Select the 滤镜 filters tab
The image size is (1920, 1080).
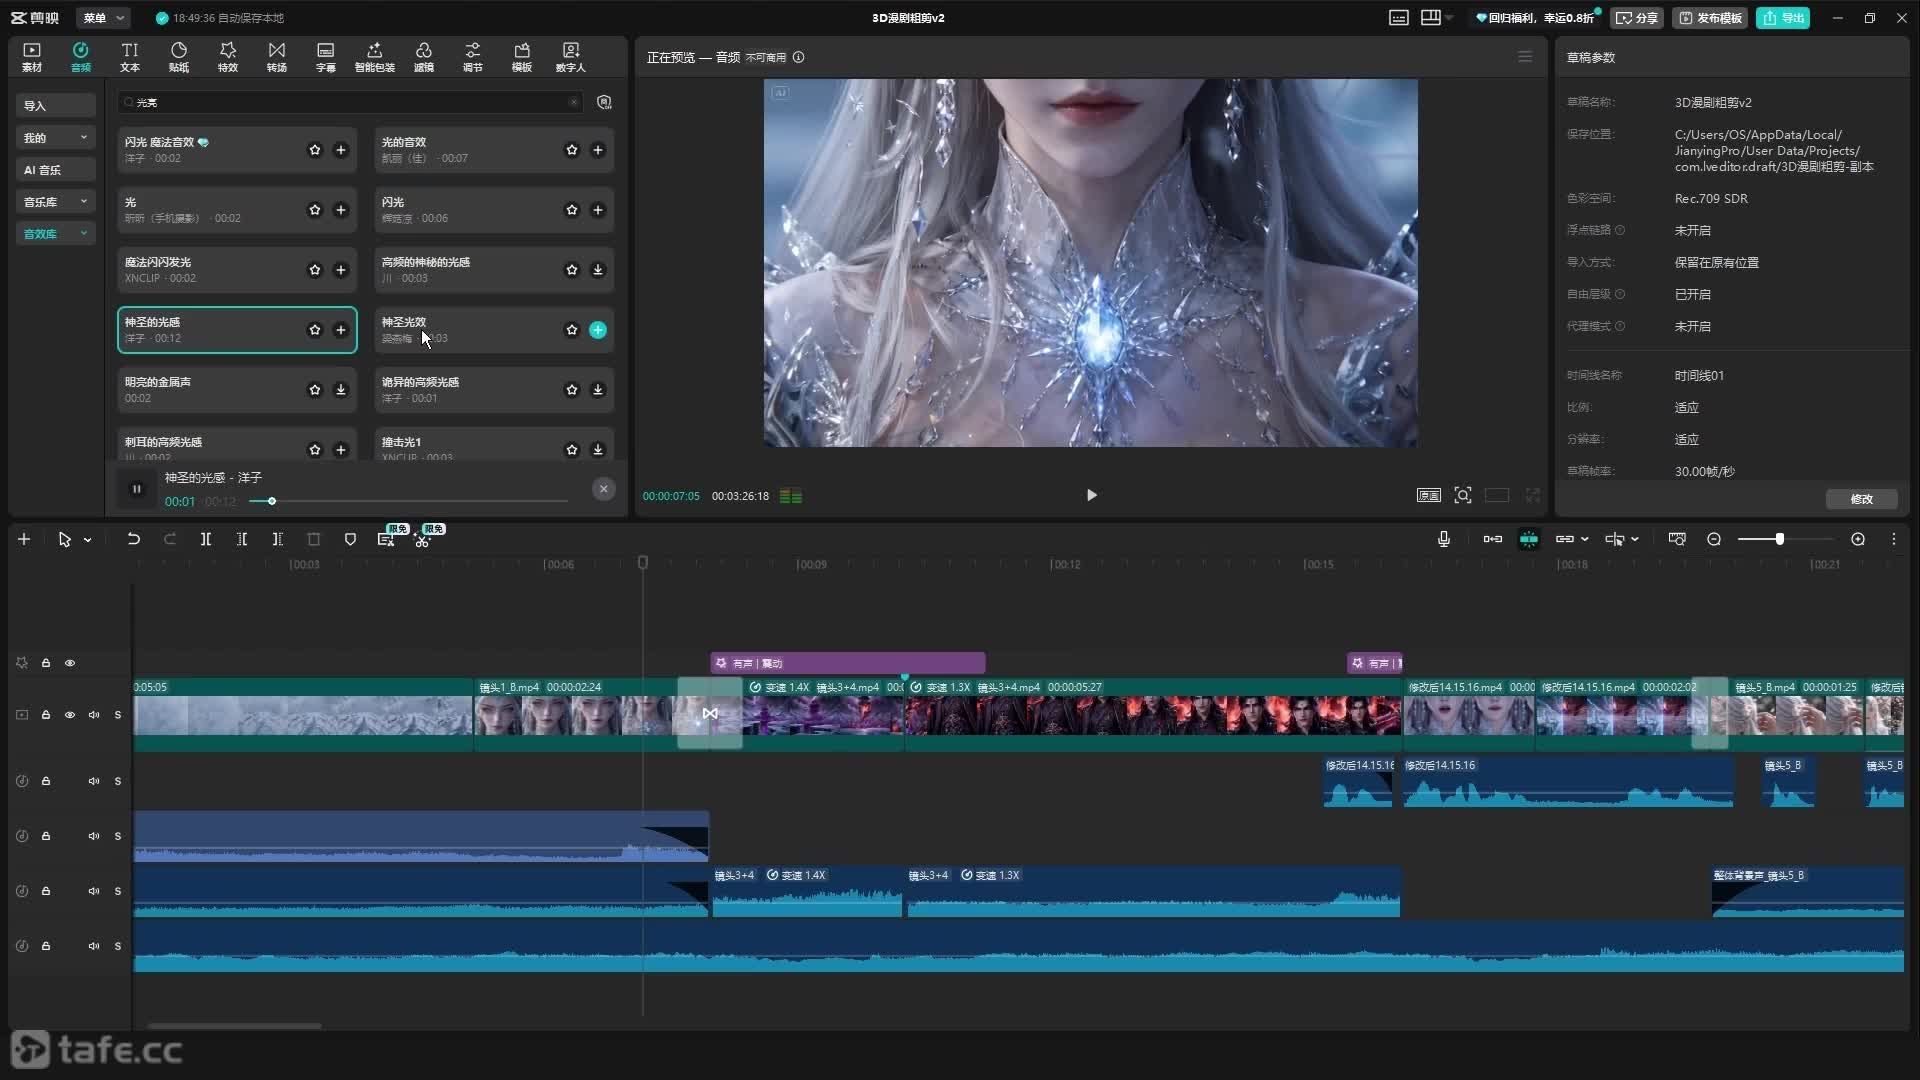coord(424,57)
